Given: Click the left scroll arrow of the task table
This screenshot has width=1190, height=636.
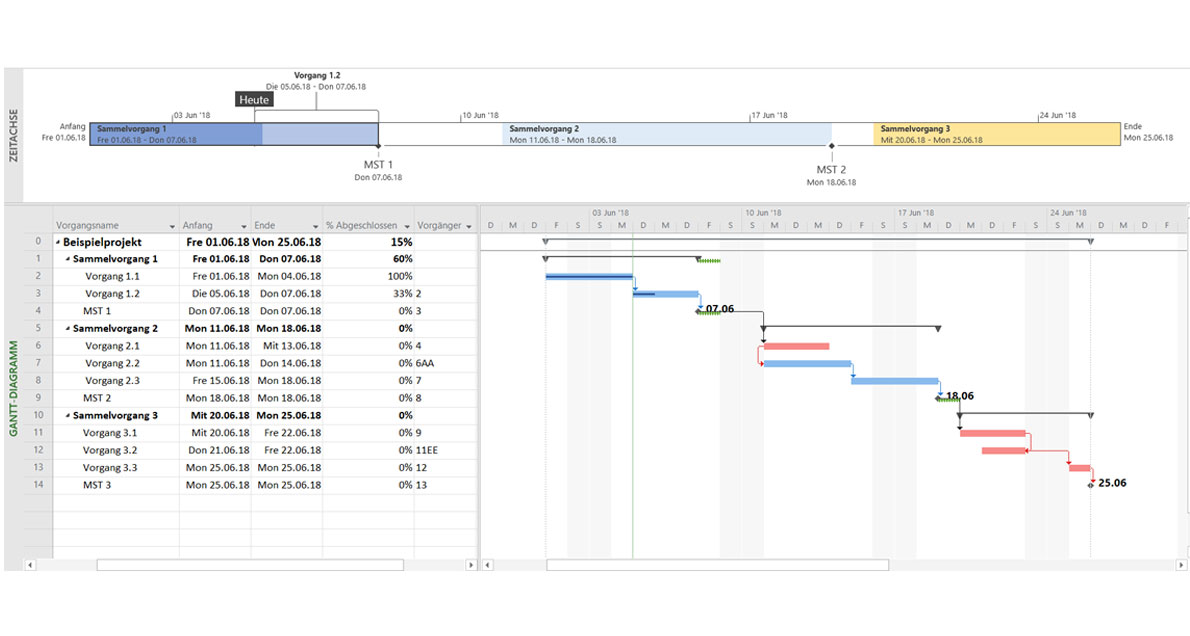Looking at the screenshot, I should tap(30, 565).
